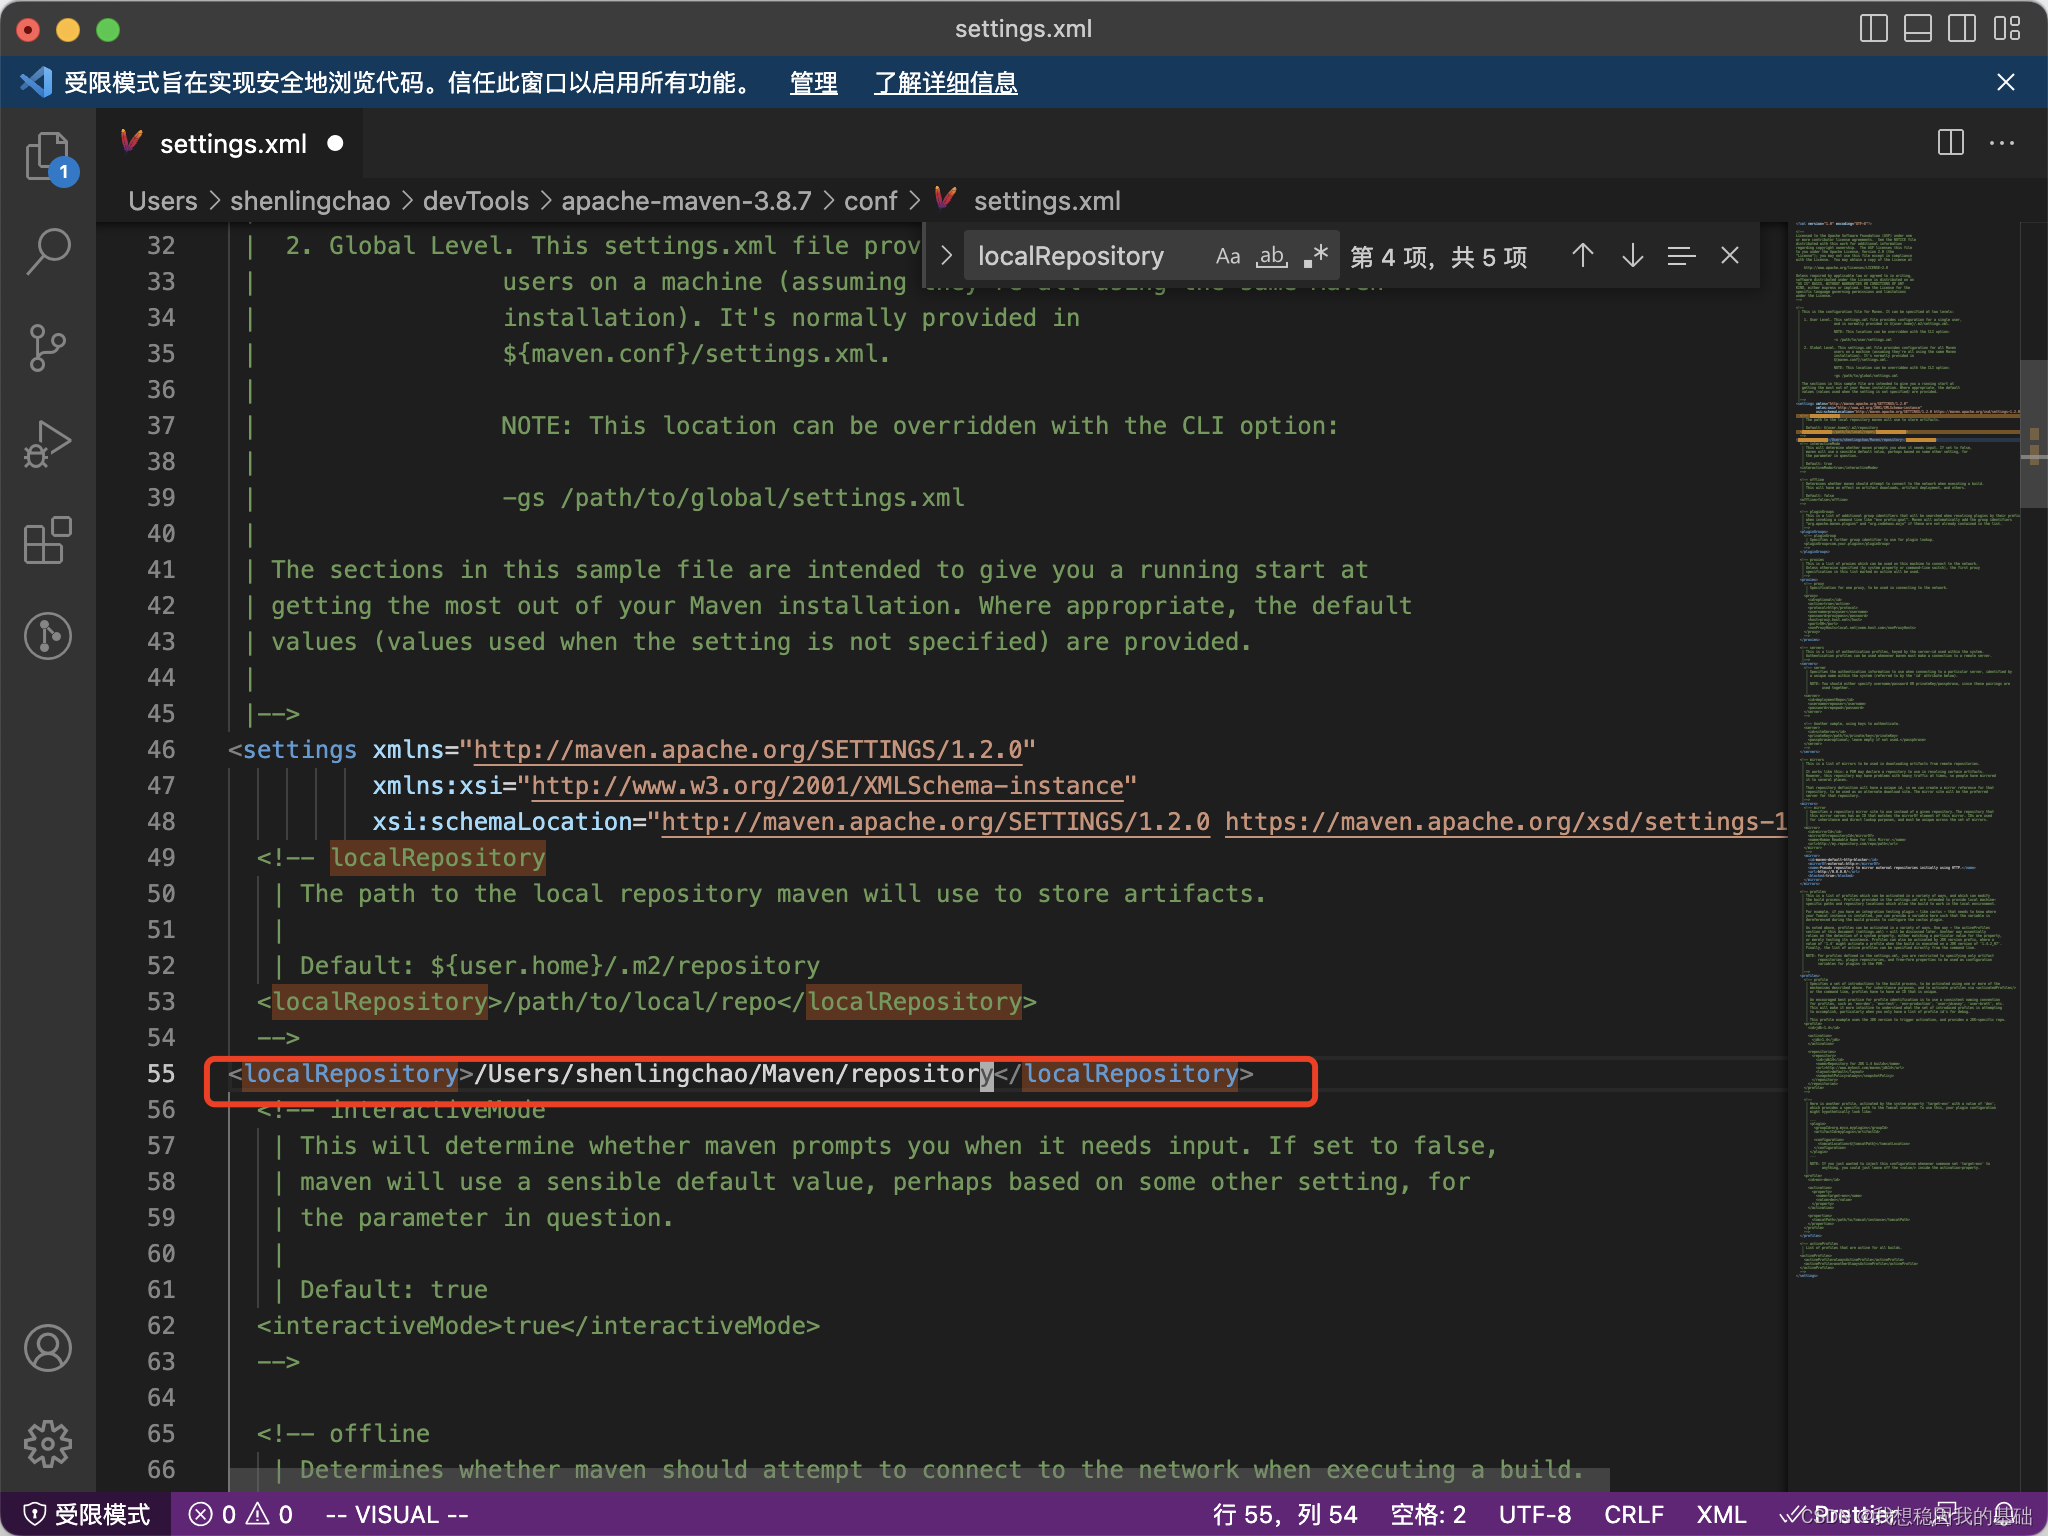The height and width of the screenshot is (1536, 2048).
Task: Select the settings.xml editor tab
Action: (x=232, y=144)
